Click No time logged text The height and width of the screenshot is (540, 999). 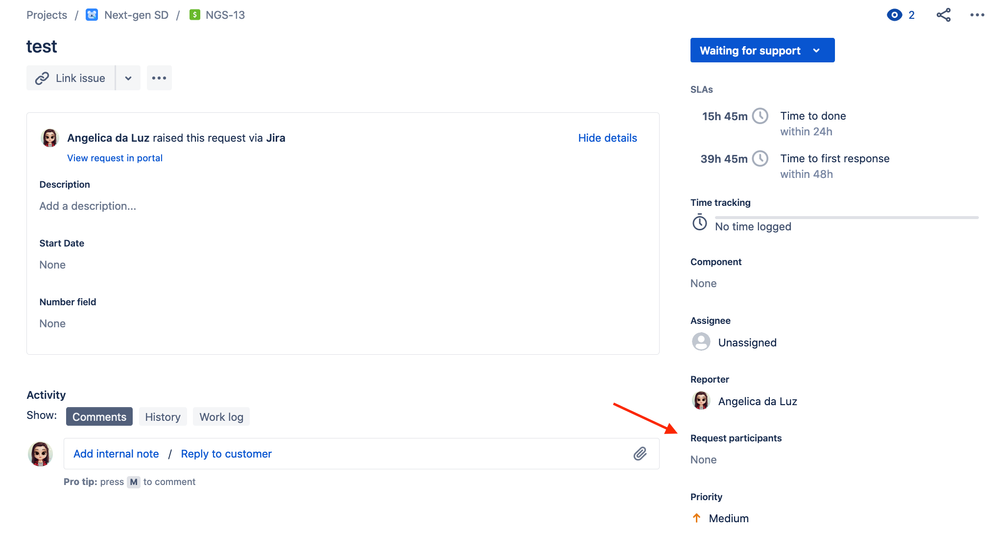point(753,227)
